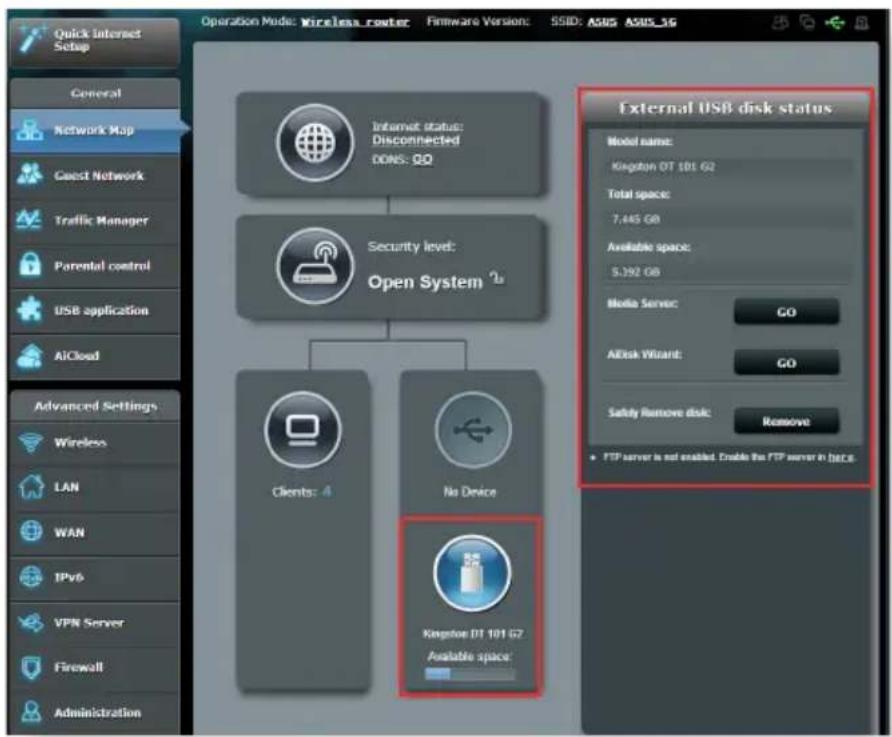Click the Open System security level text
Viewport: 892px width, 737px height.
pos(425,282)
